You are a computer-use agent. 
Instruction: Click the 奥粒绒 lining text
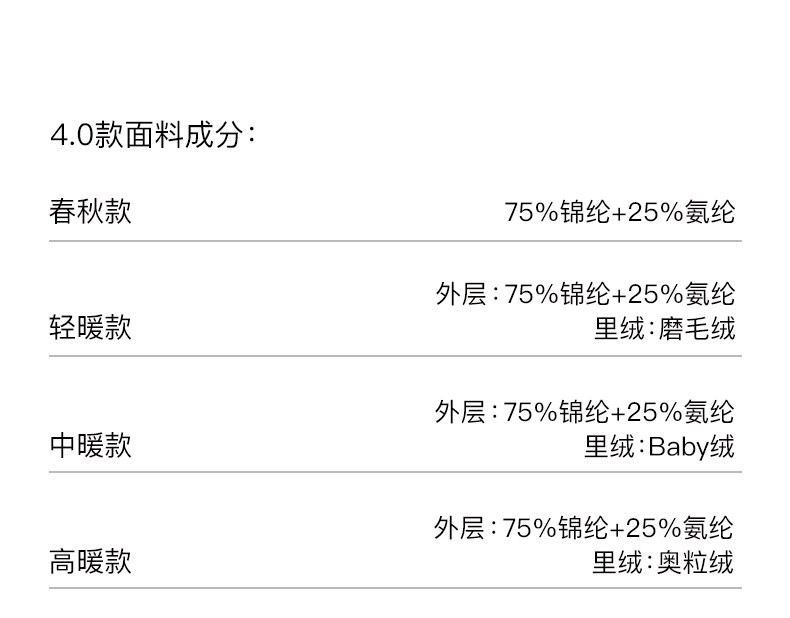pyautogui.click(x=695, y=563)
